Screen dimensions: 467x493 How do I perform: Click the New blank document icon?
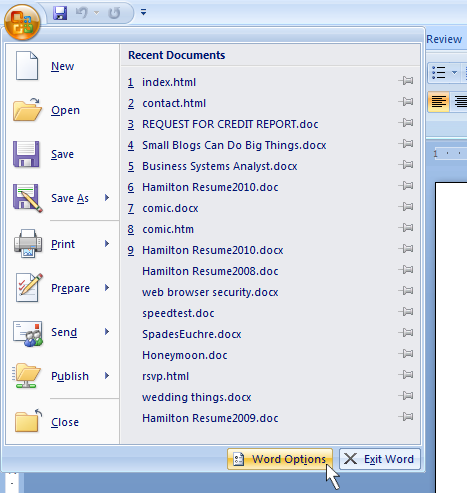pyautogui.click(x=27, y=65)
